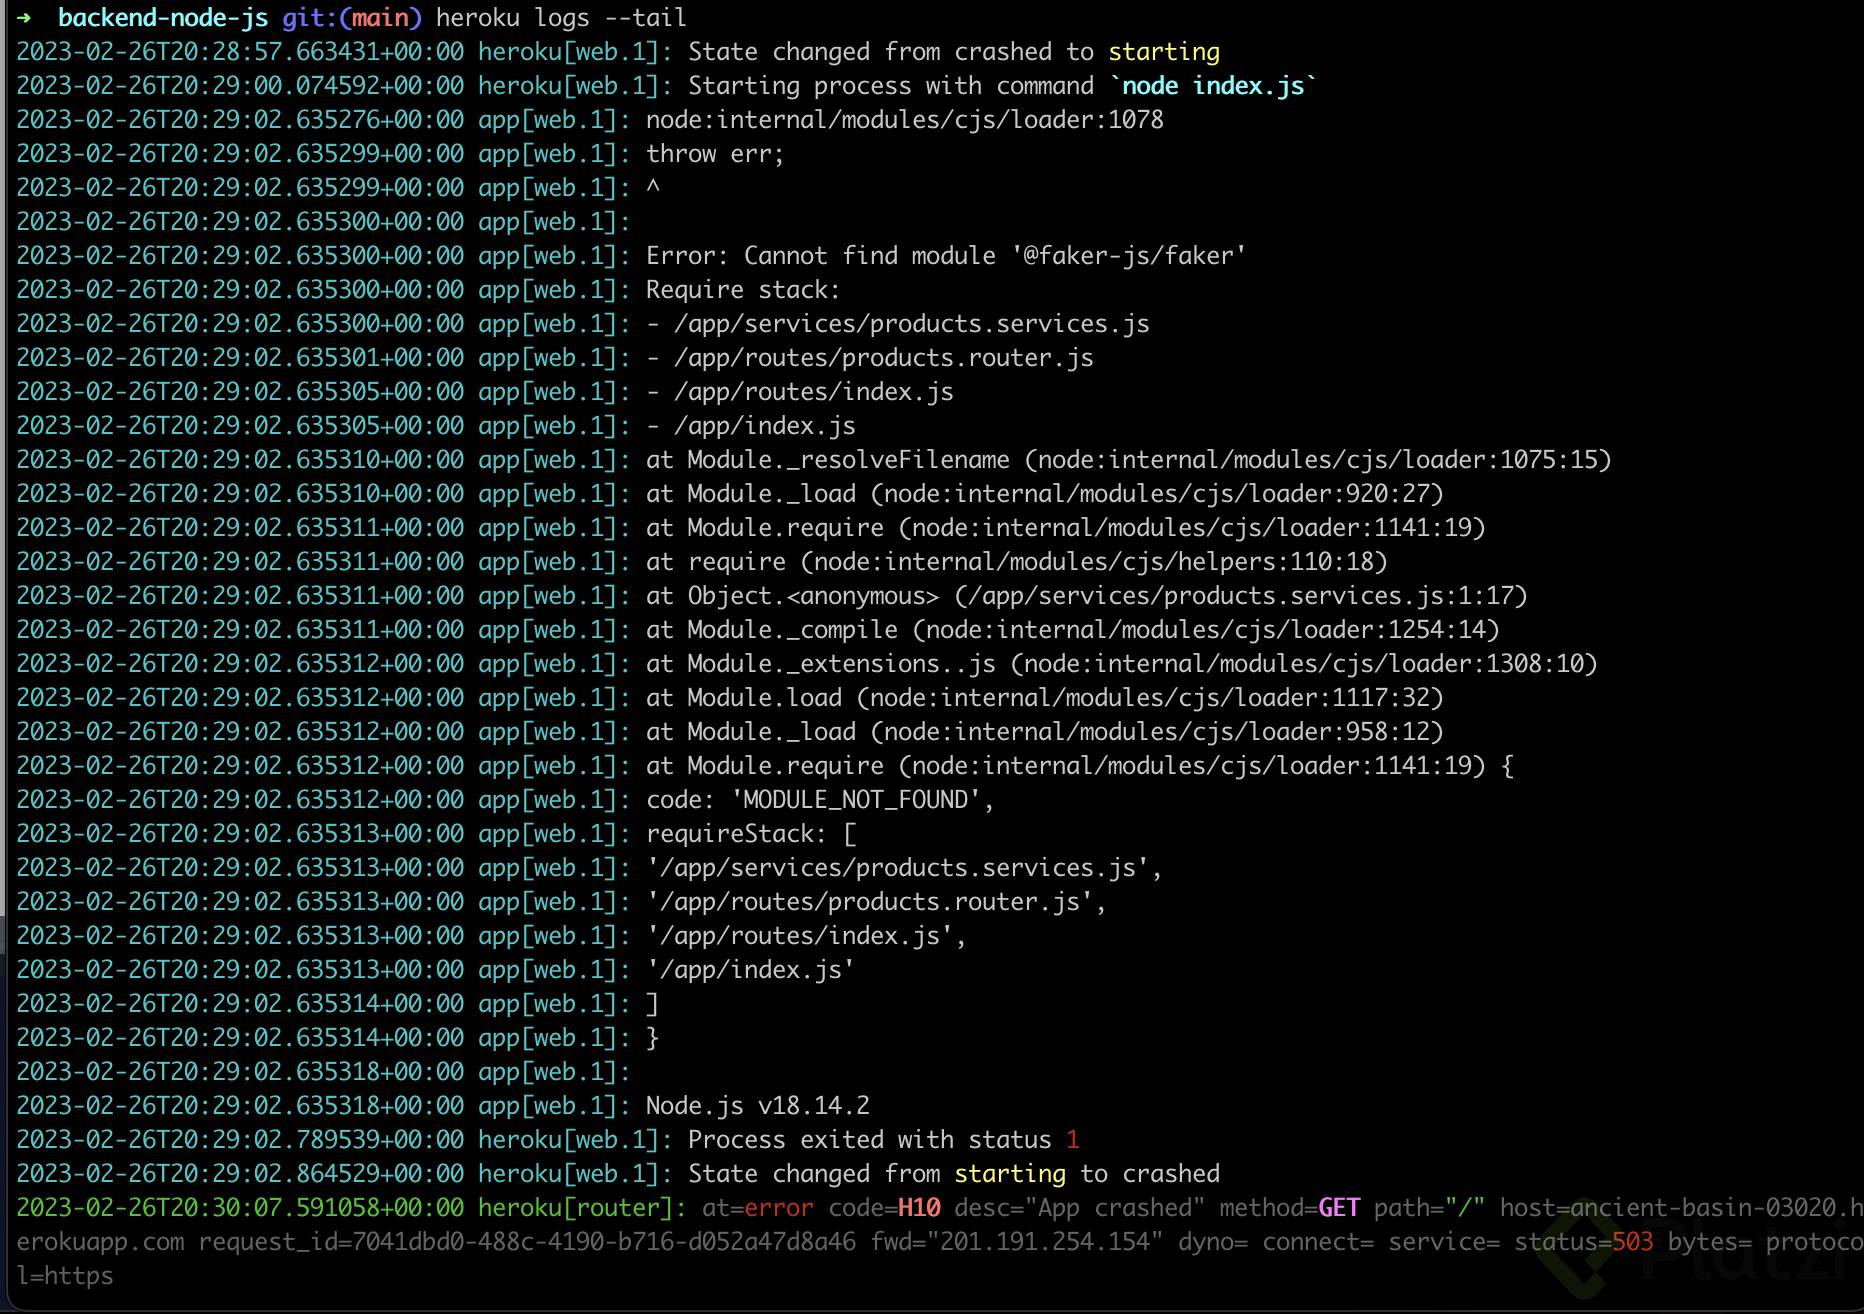Click 'at Module.load' loader:1117:32 line
This screenshot has width=1864, height=1314.
[1045, 698]
